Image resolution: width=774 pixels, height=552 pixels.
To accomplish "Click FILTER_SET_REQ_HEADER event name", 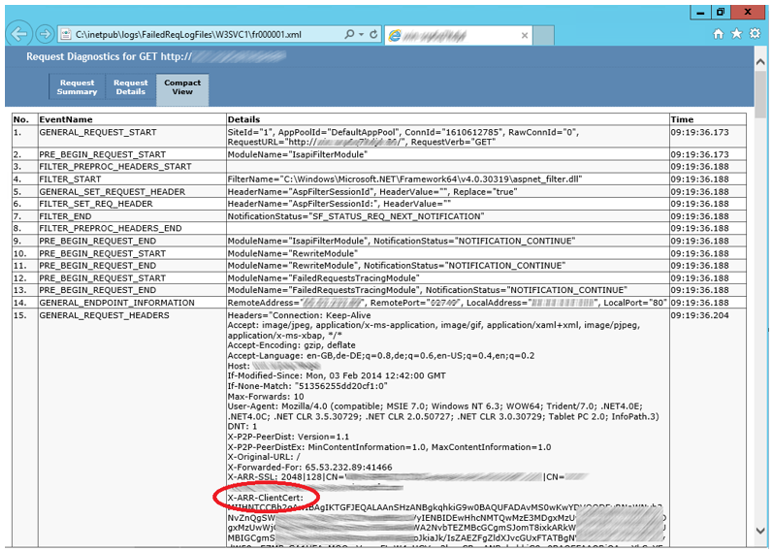I will [96, 204].
